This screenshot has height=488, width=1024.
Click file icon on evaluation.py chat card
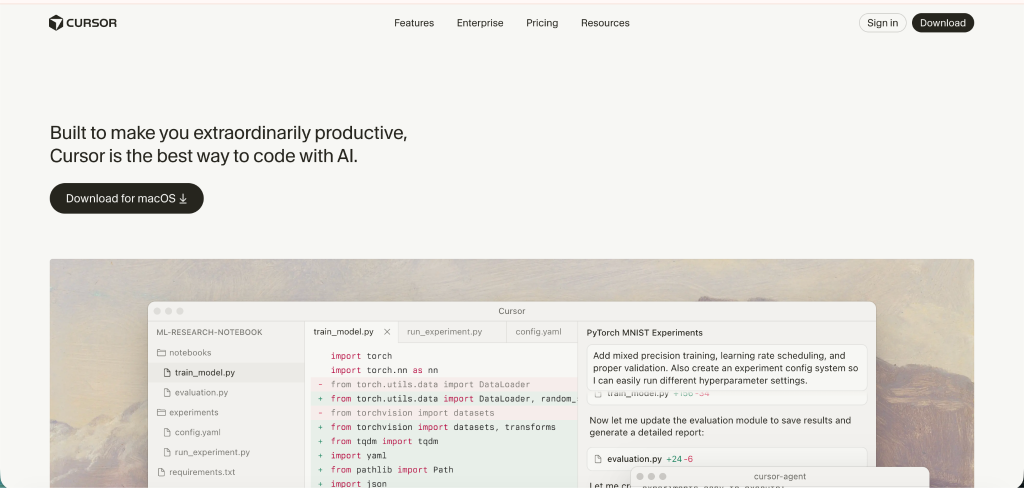597,459
